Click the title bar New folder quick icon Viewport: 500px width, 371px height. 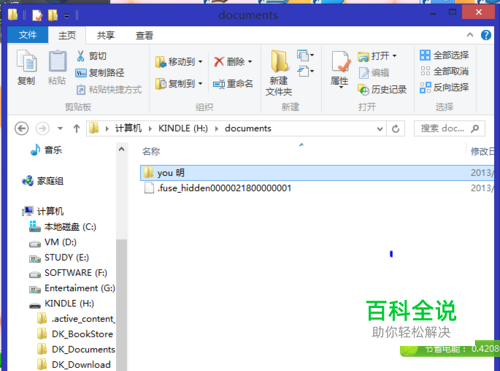coord(53,15)
